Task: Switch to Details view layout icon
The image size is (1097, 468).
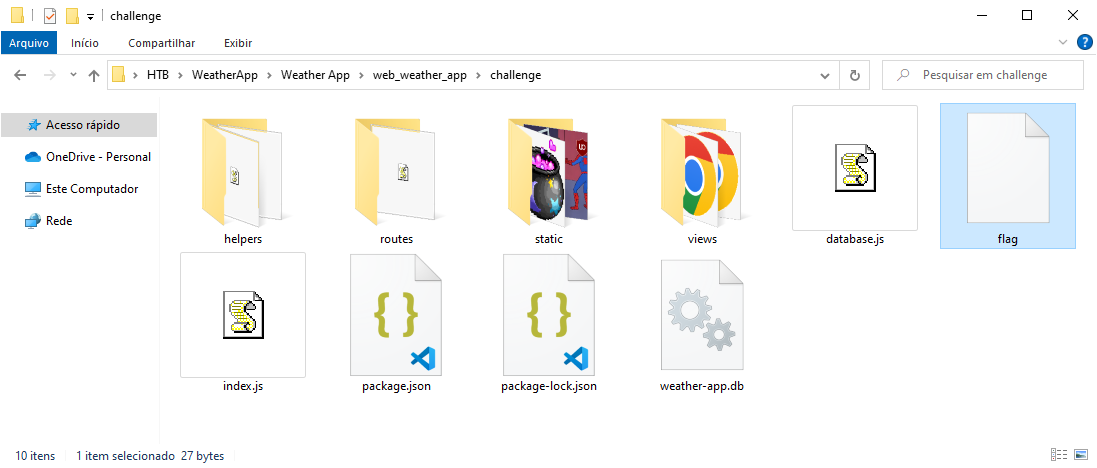Action: pos(1059,455)
